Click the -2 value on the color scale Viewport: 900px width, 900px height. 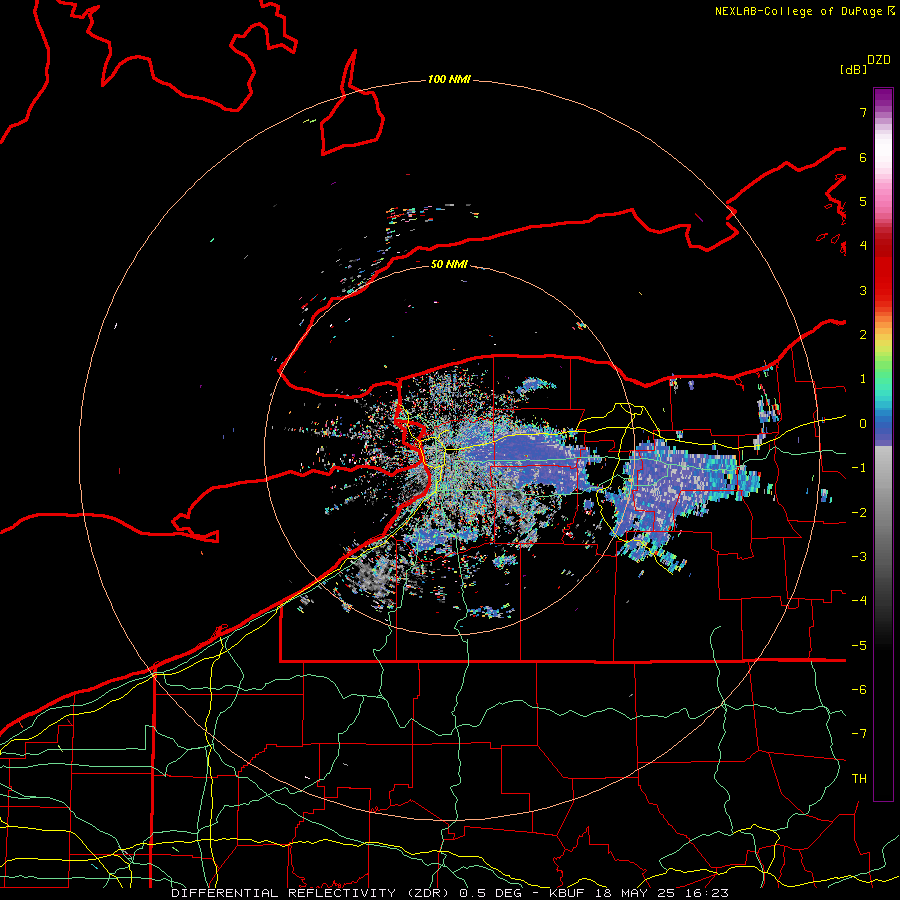[859, 513]
